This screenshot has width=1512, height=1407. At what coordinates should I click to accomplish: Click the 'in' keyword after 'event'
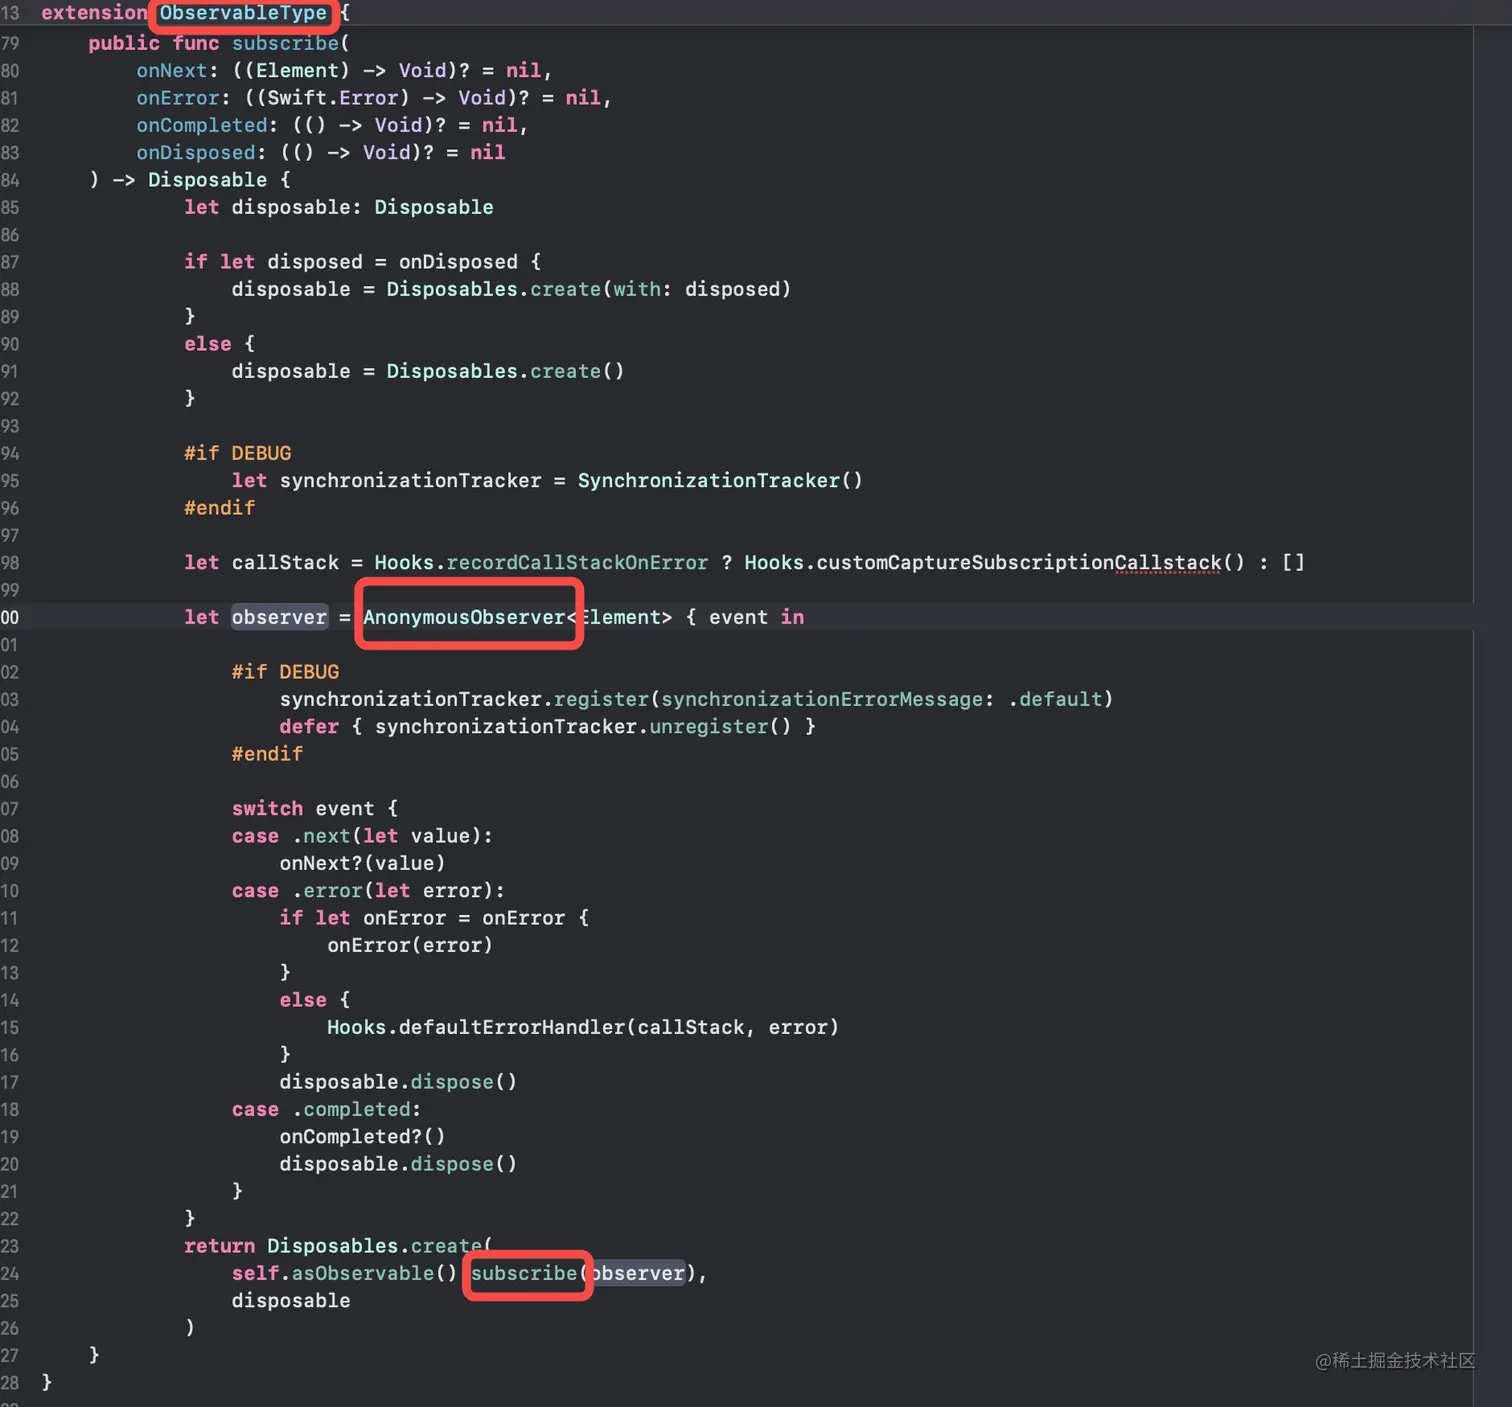[792, 617]
